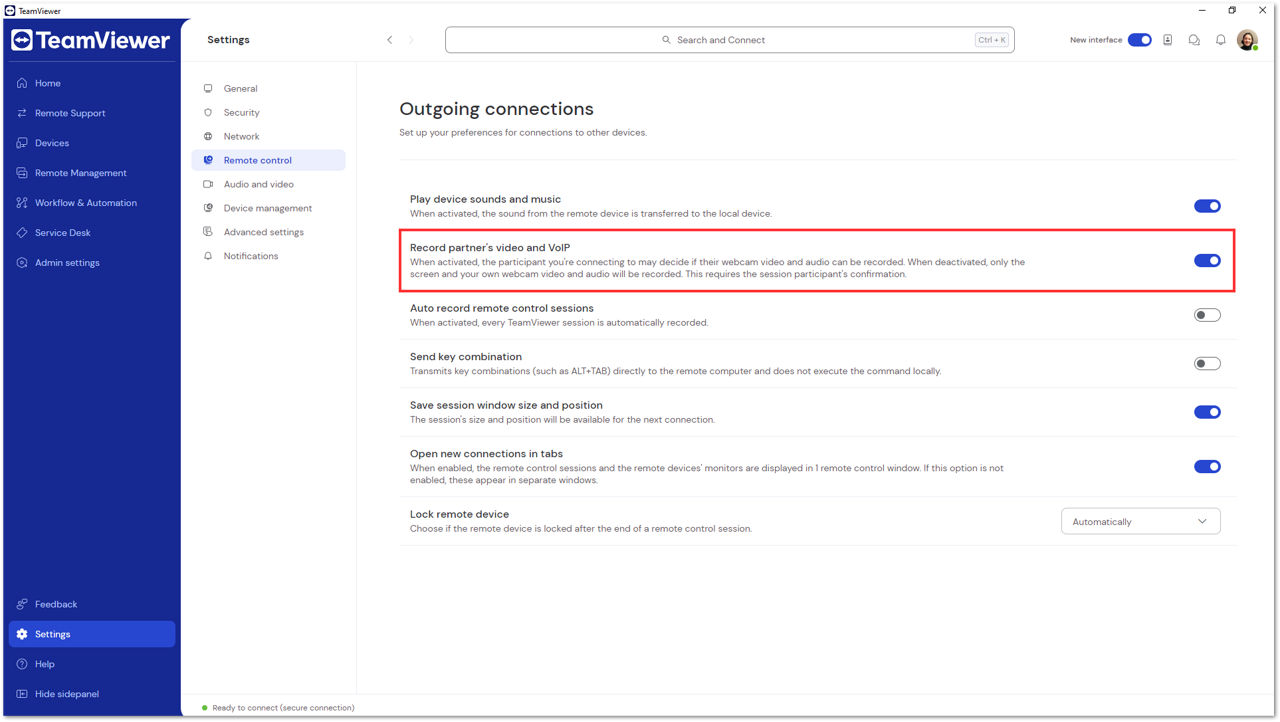The height and width of the screenshot is (722, 1280).
Task: Click the Feedback icon in the sidebar
Action: click(22, 604)
